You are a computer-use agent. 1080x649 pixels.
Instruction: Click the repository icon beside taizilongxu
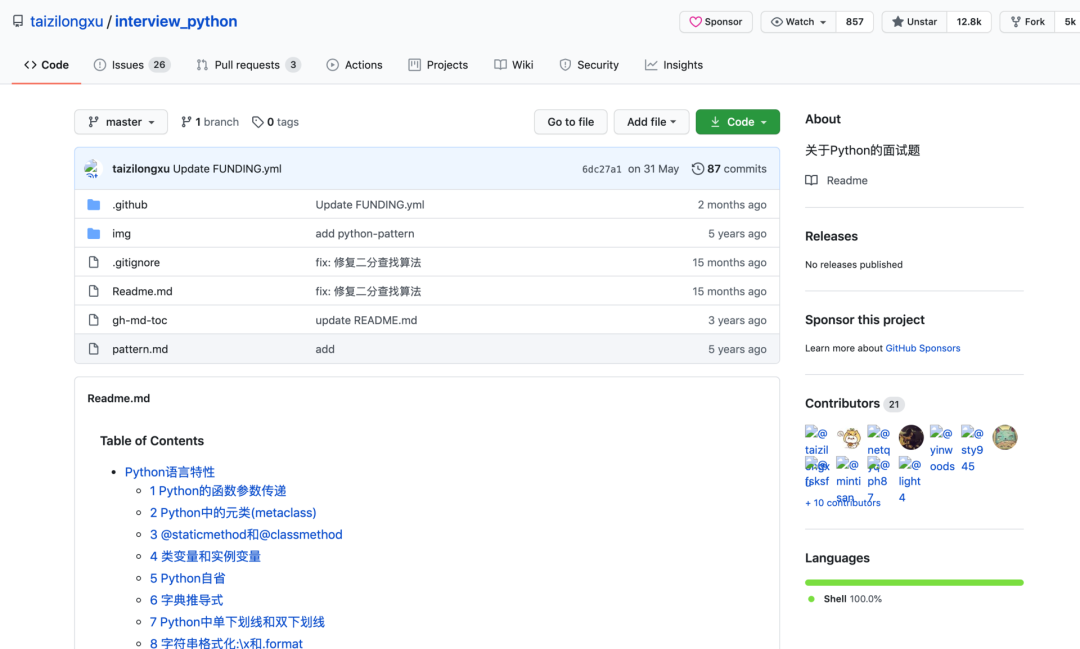click(18, 21)
